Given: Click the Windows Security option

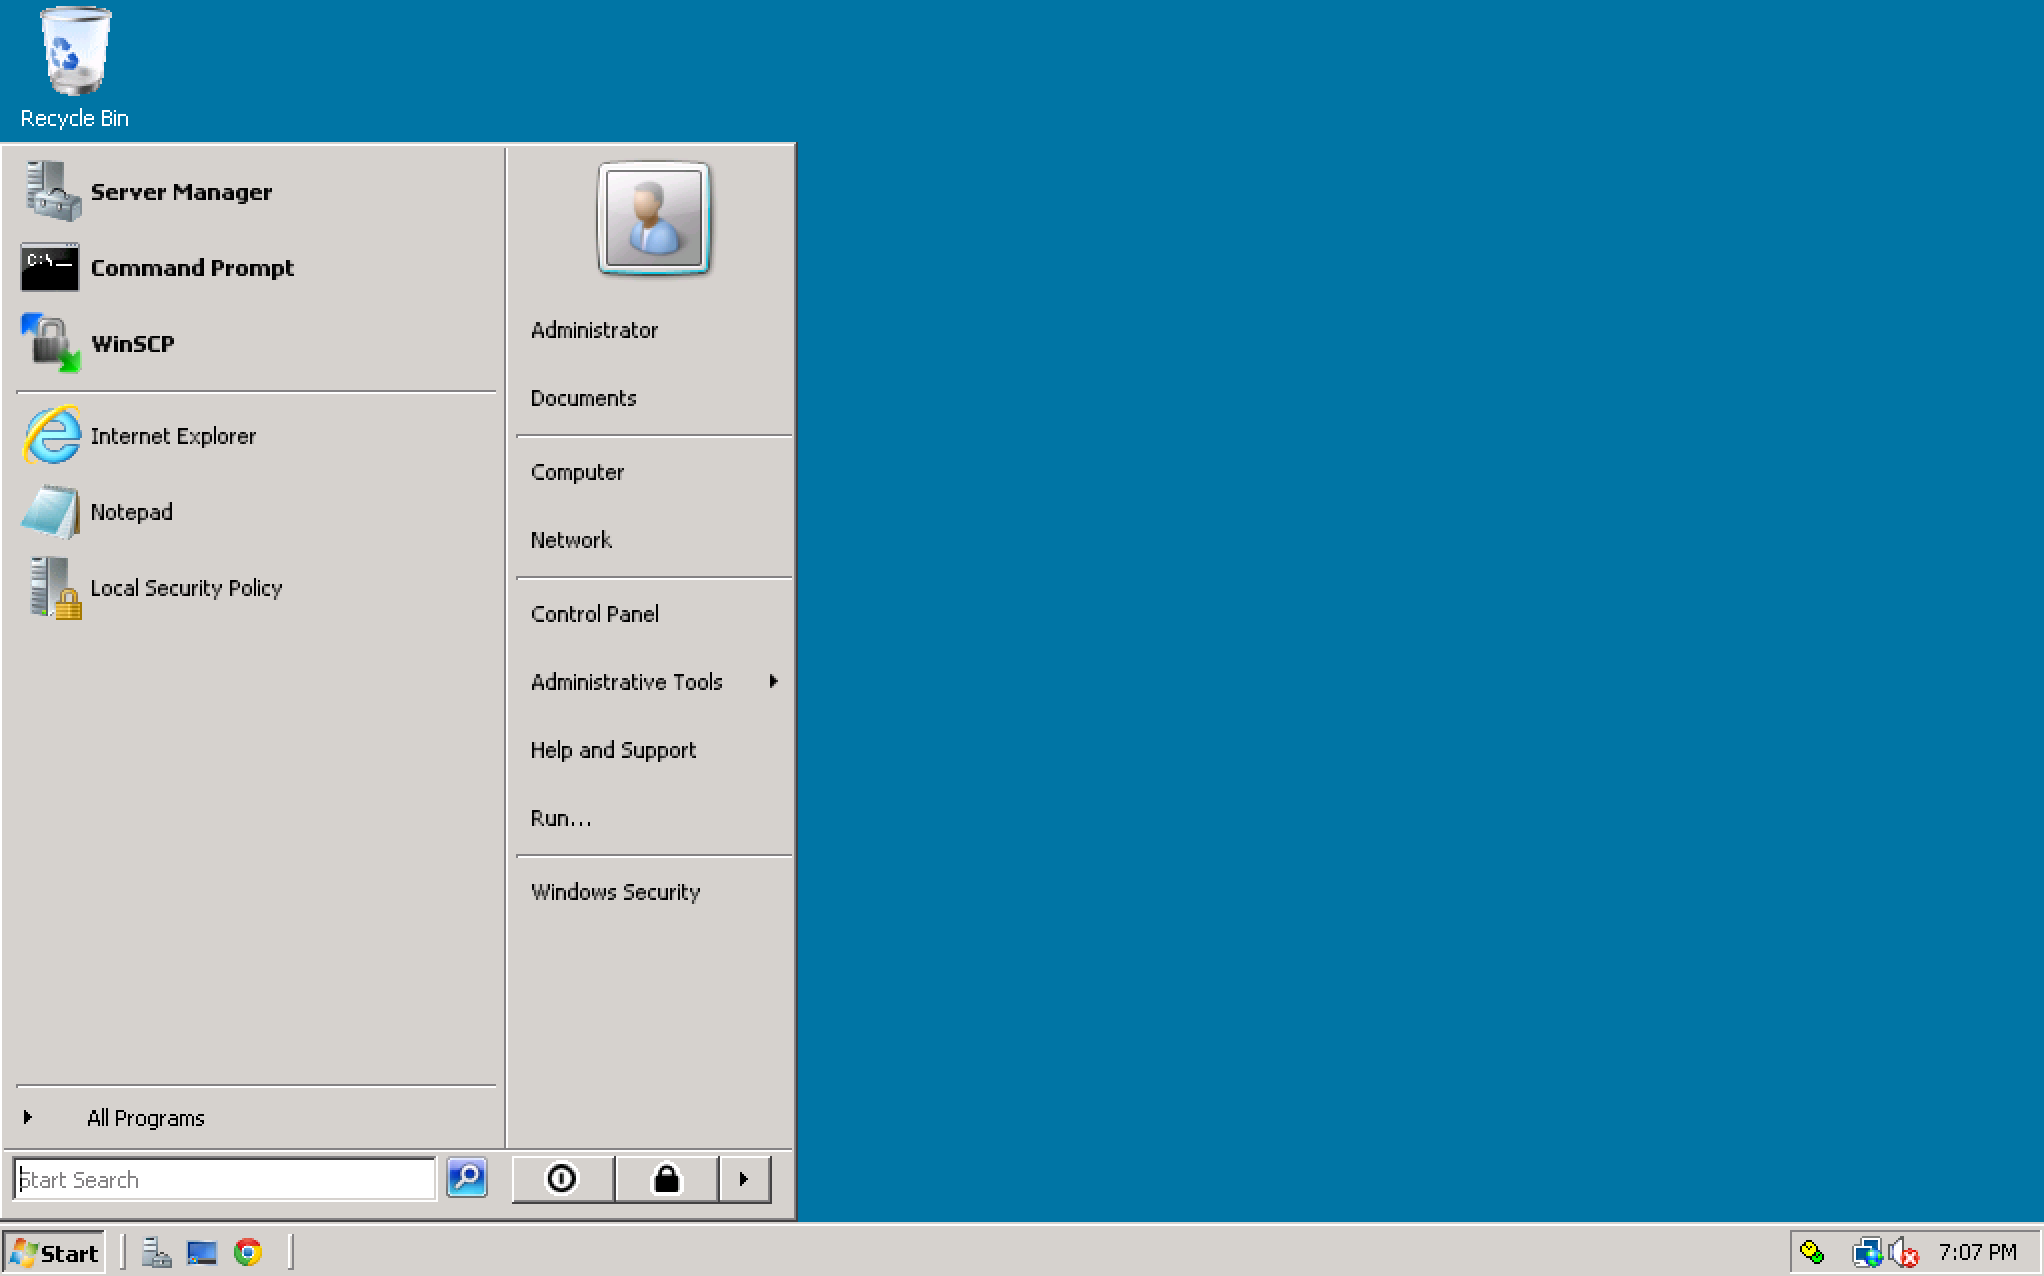Looking at the screenshot, I should [614, 892].
